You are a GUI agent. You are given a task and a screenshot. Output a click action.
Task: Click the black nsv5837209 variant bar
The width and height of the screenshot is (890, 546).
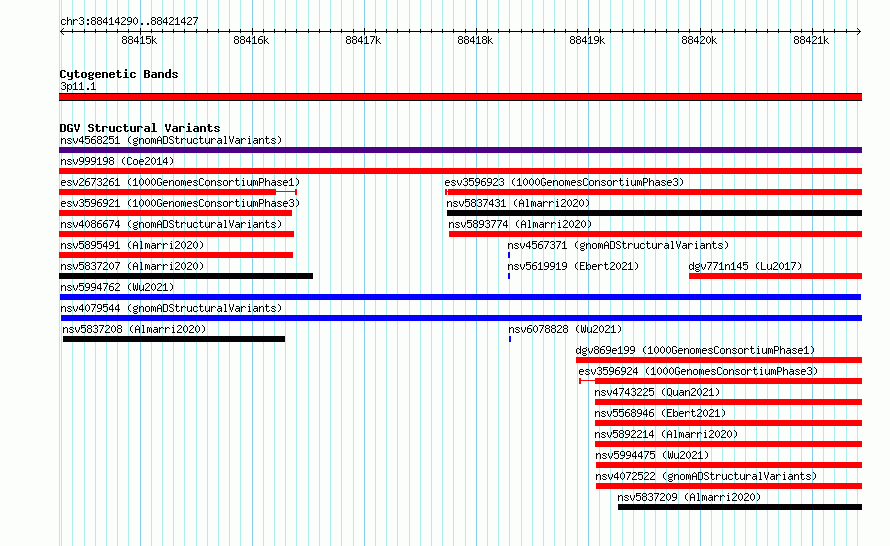[x=740, y=507]
